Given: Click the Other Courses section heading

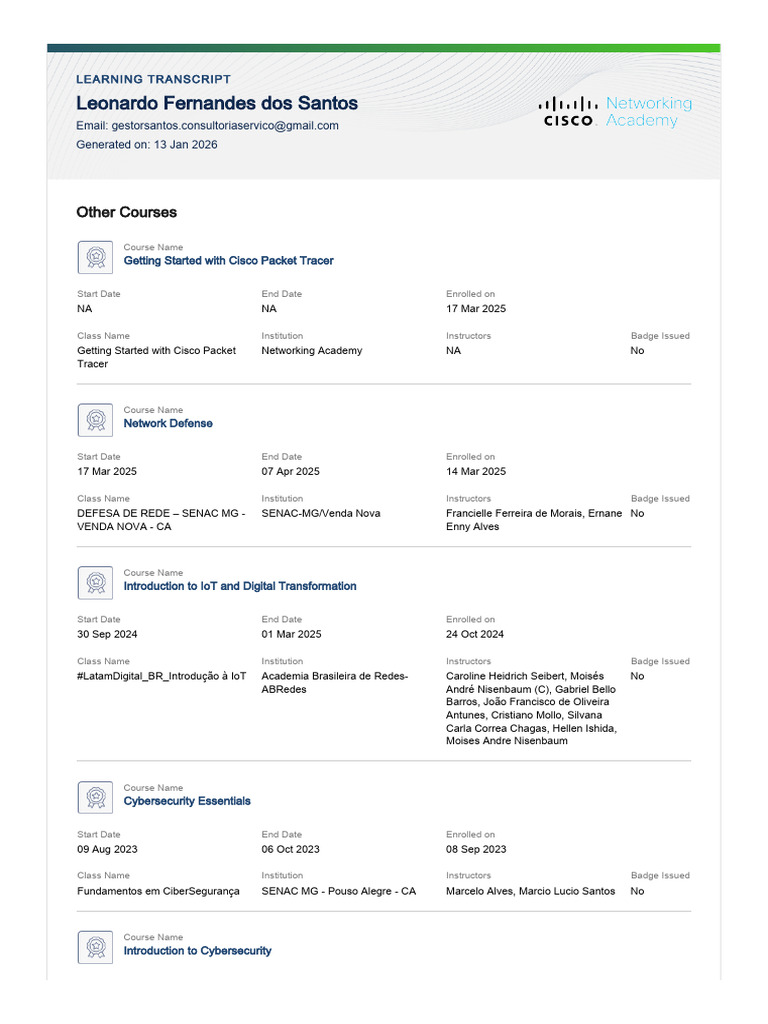Looking at the screenshot, I should (x=126, y=212).
